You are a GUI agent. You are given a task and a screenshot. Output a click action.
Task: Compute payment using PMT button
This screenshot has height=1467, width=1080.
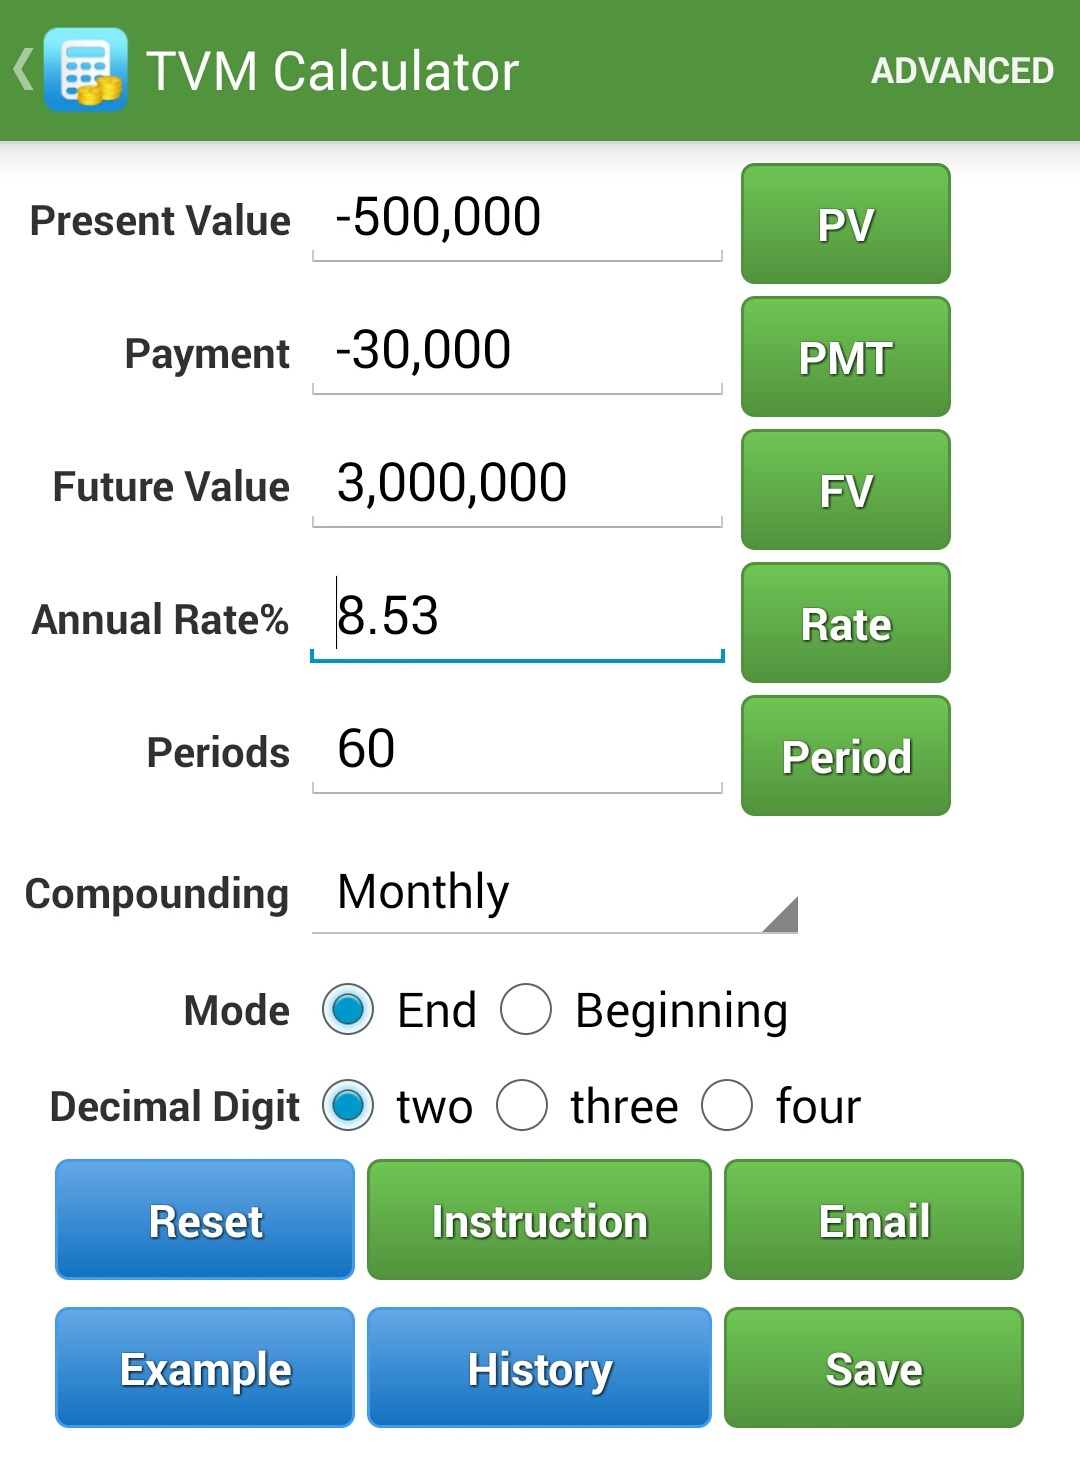(845, 357)
